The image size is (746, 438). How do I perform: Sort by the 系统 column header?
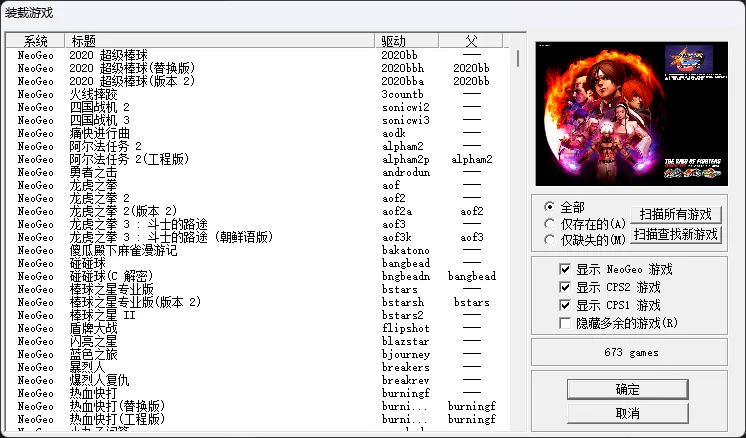point(35,41)
